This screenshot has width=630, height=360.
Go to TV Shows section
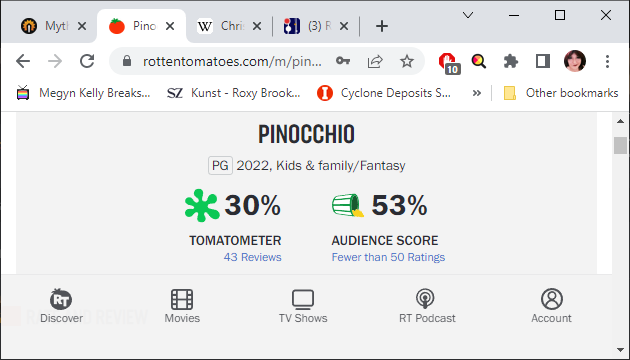[x=303, y=306]
